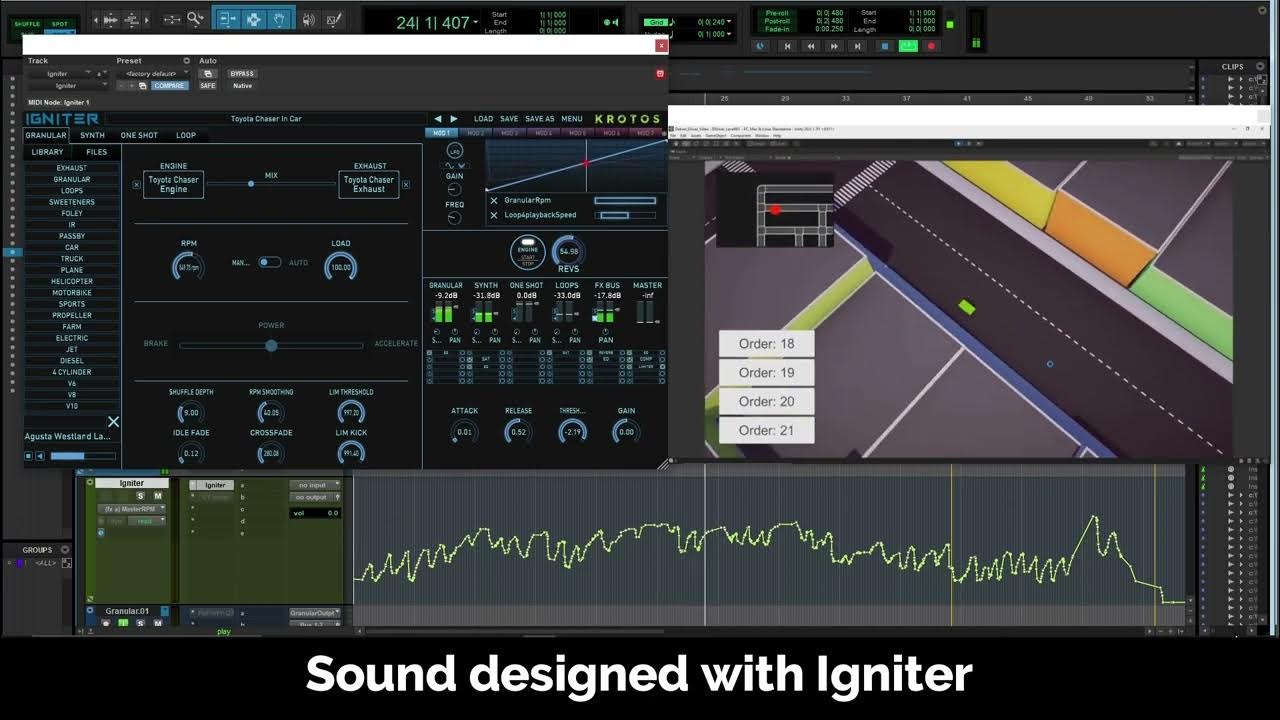This screenshot has width=1280, height=720.
Task: Toggle plugin BYPASS button
Action: coord(242,74)
